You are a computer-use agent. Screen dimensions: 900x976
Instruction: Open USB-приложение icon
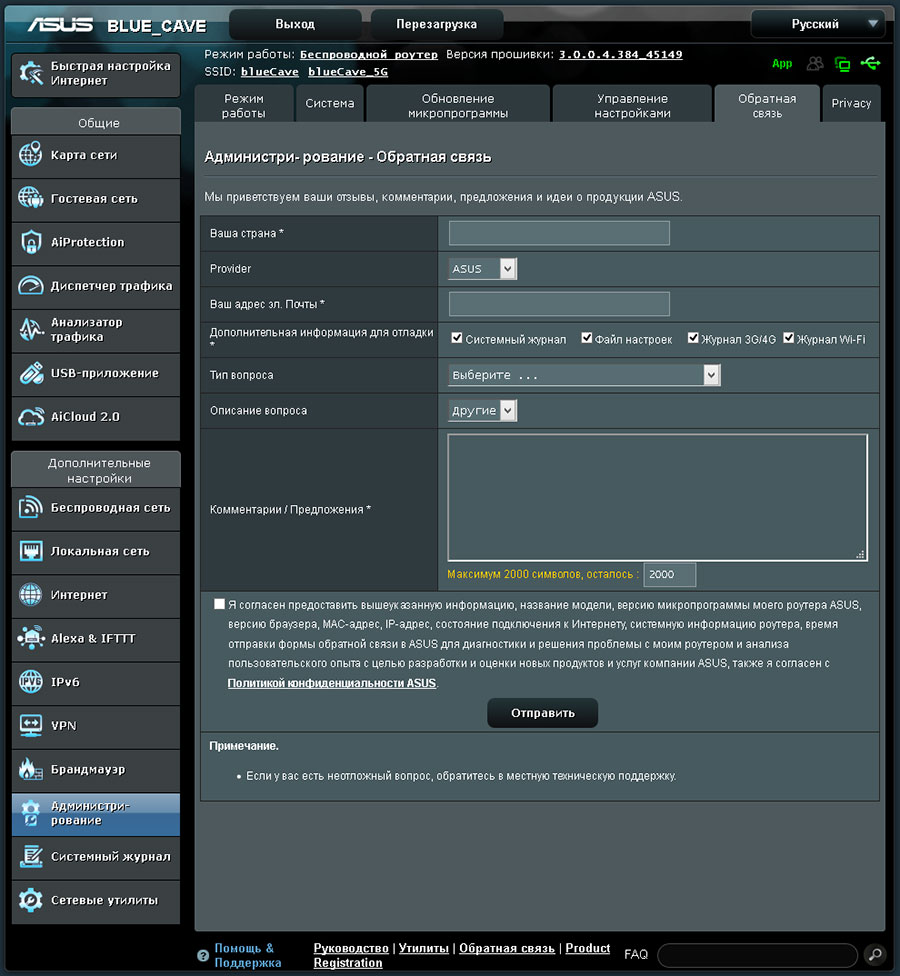click(30, 373)
